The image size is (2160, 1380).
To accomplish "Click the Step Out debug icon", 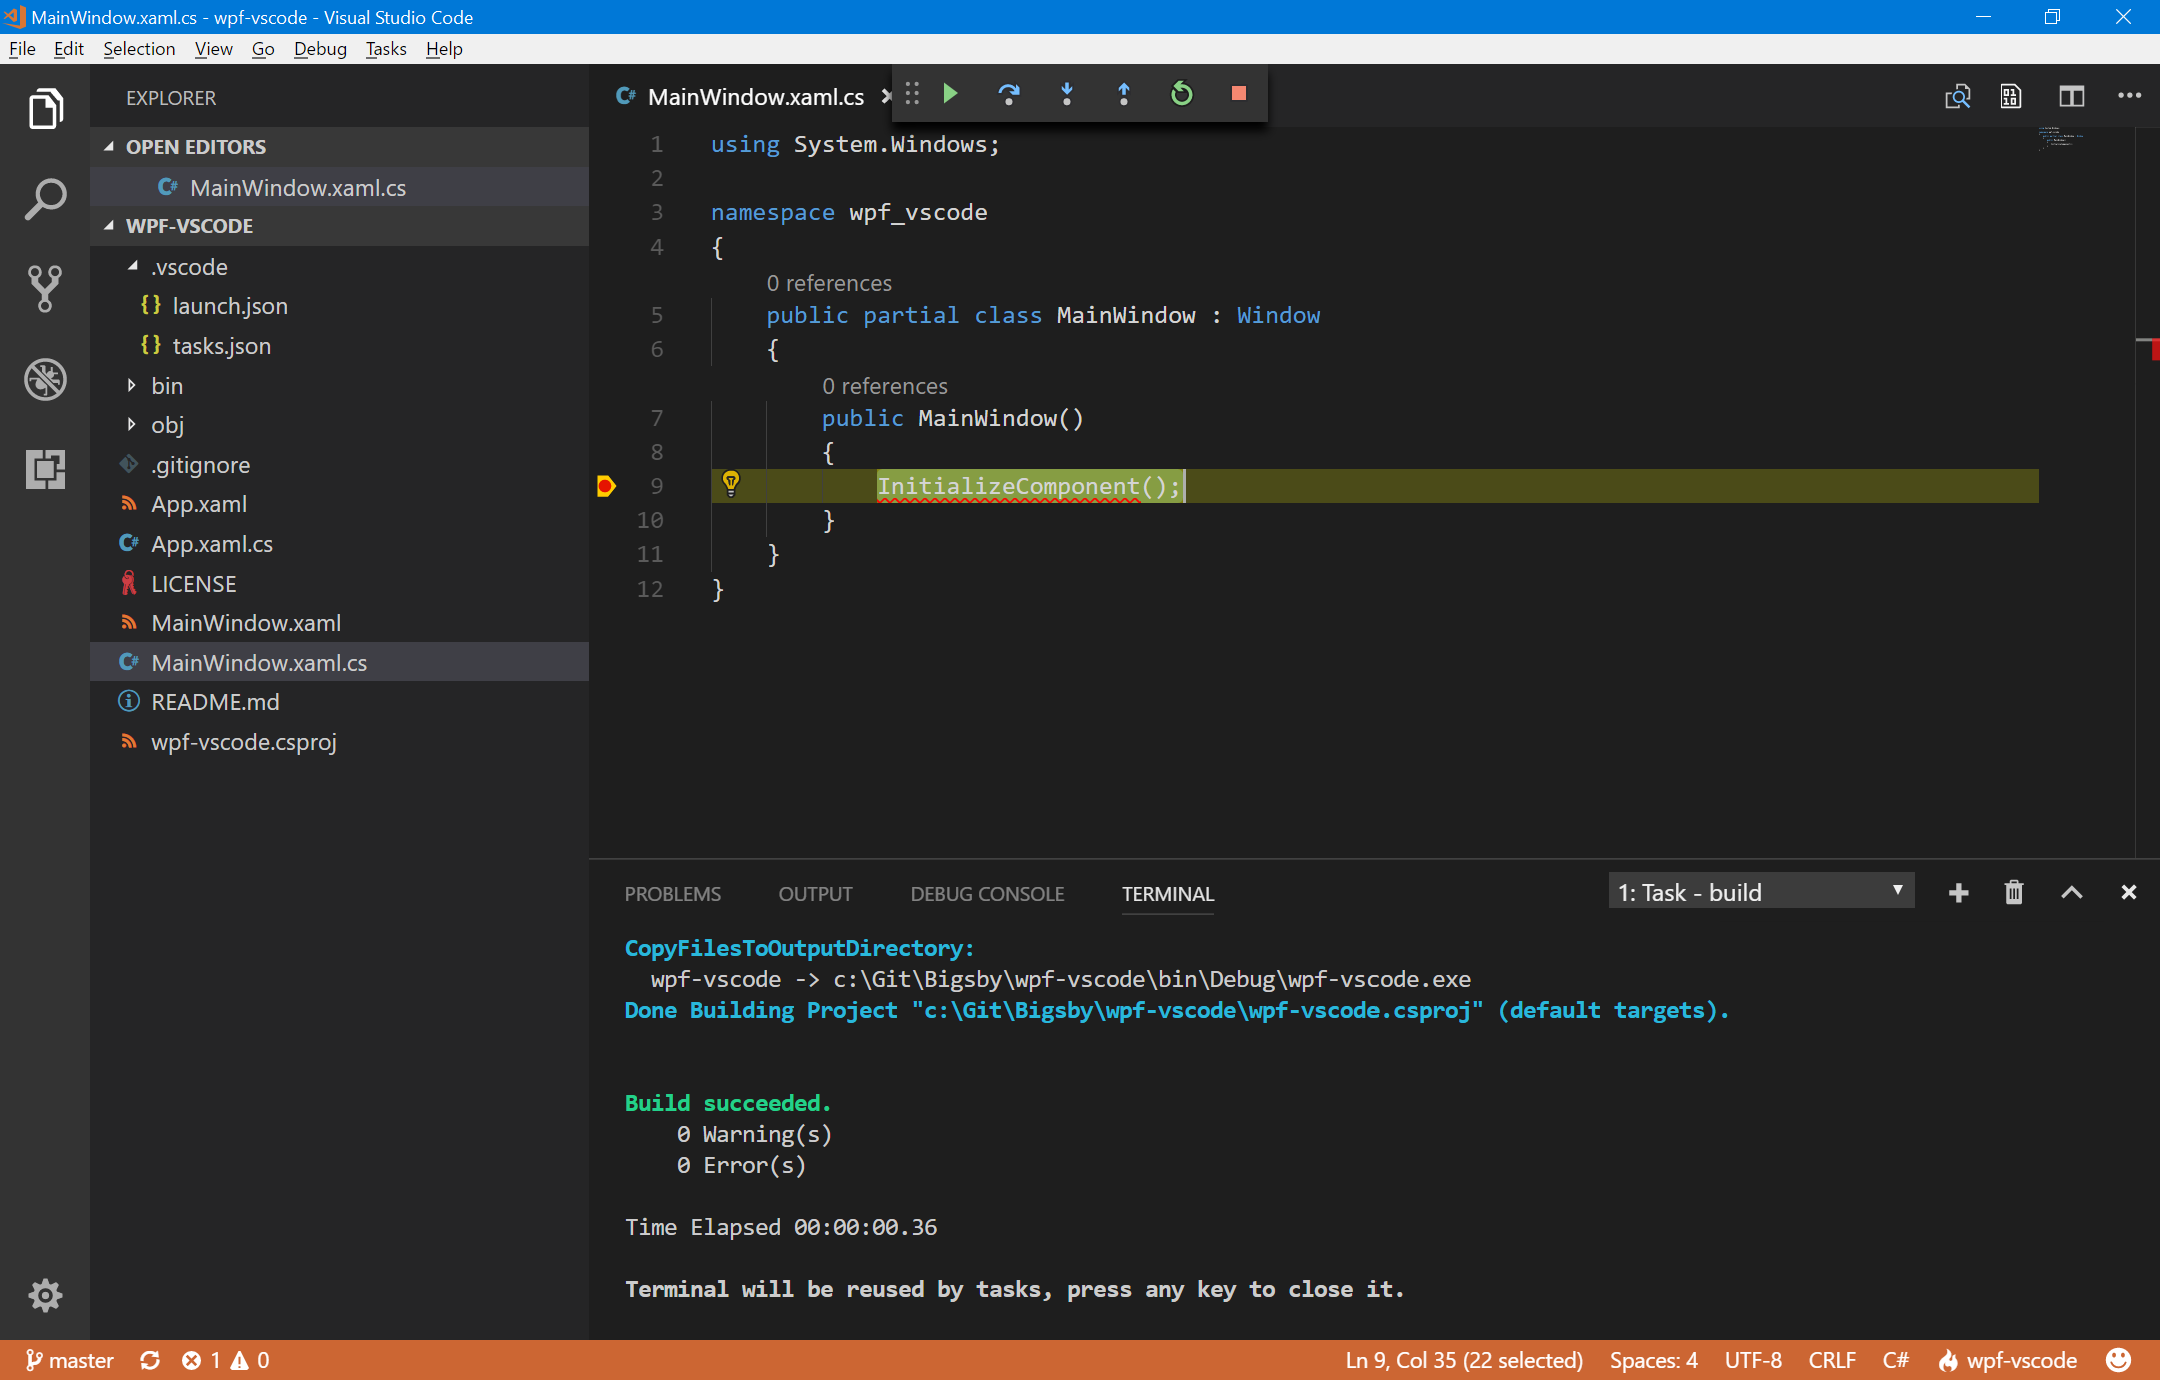I will pyautogui.click(x=1123, y=94).
